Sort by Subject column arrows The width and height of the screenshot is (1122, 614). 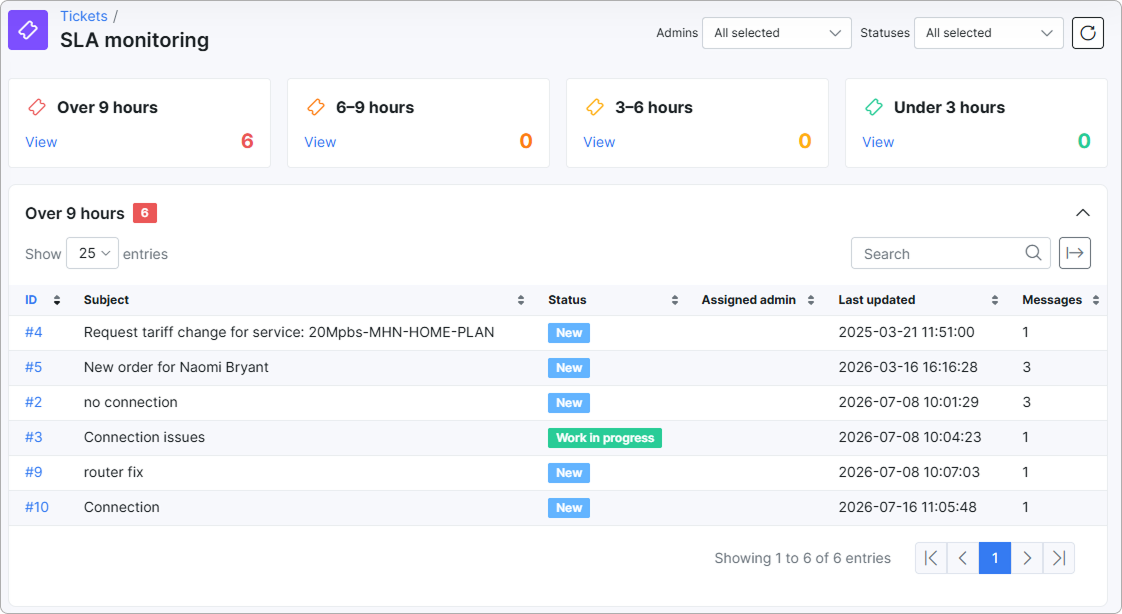[521, 301]
